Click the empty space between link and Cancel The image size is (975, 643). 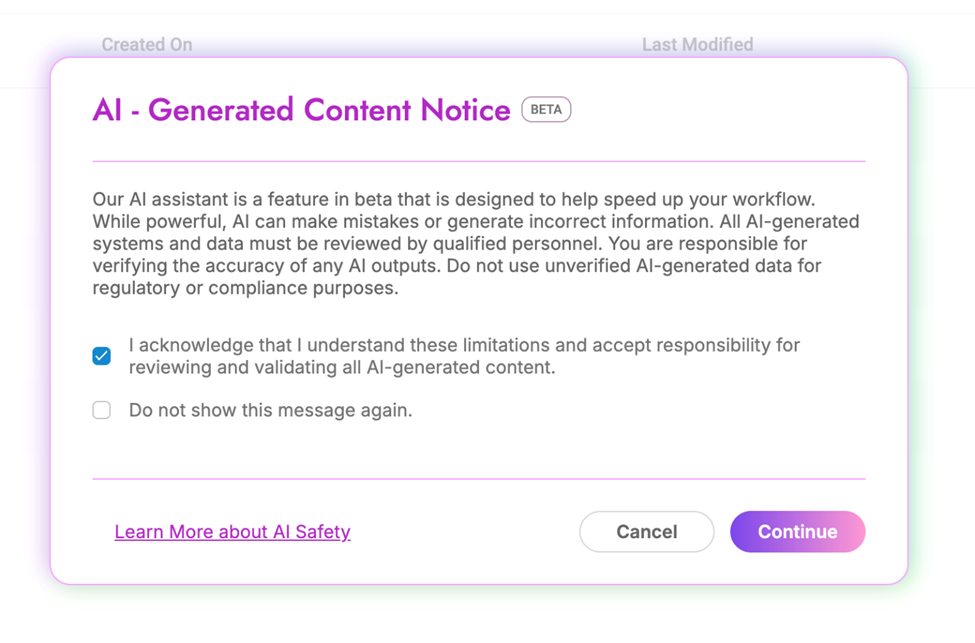pos(465,532)
